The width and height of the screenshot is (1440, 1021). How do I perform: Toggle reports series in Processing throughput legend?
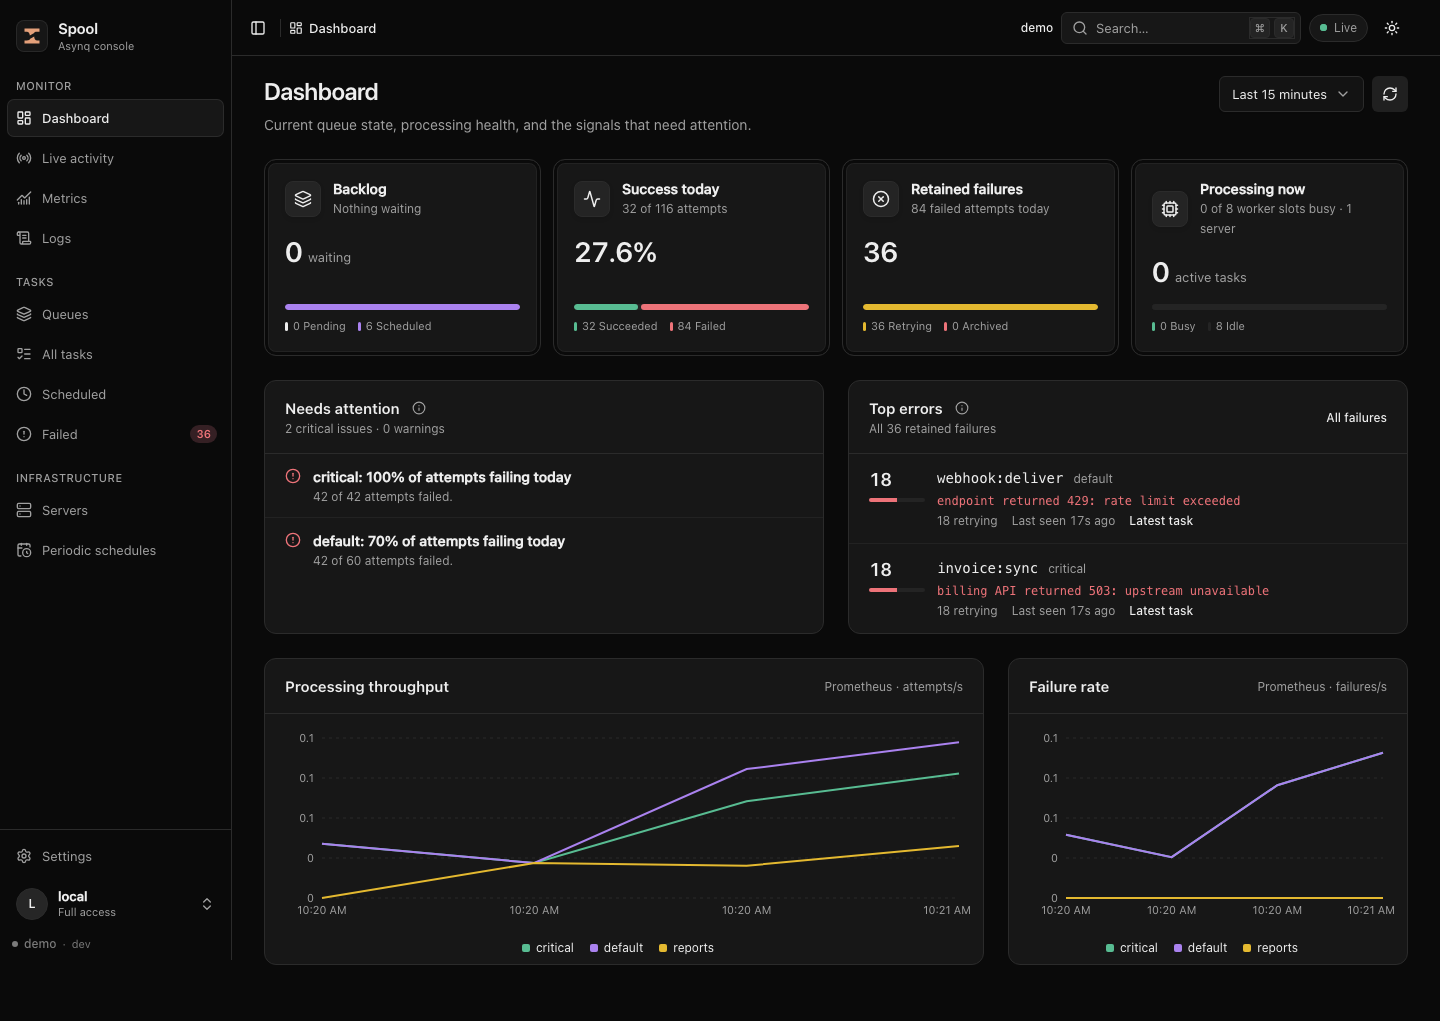point(686,948)
